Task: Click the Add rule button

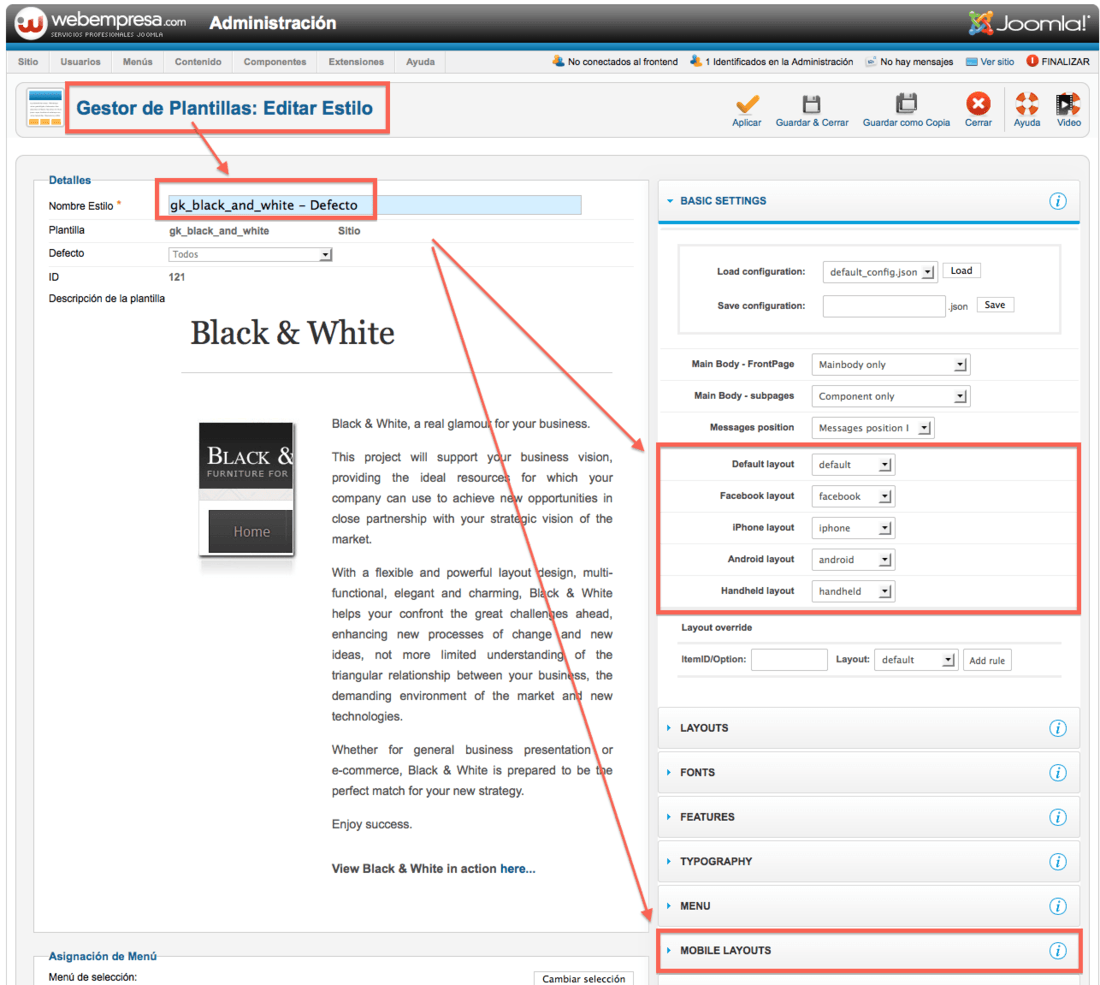Action: 987,660
